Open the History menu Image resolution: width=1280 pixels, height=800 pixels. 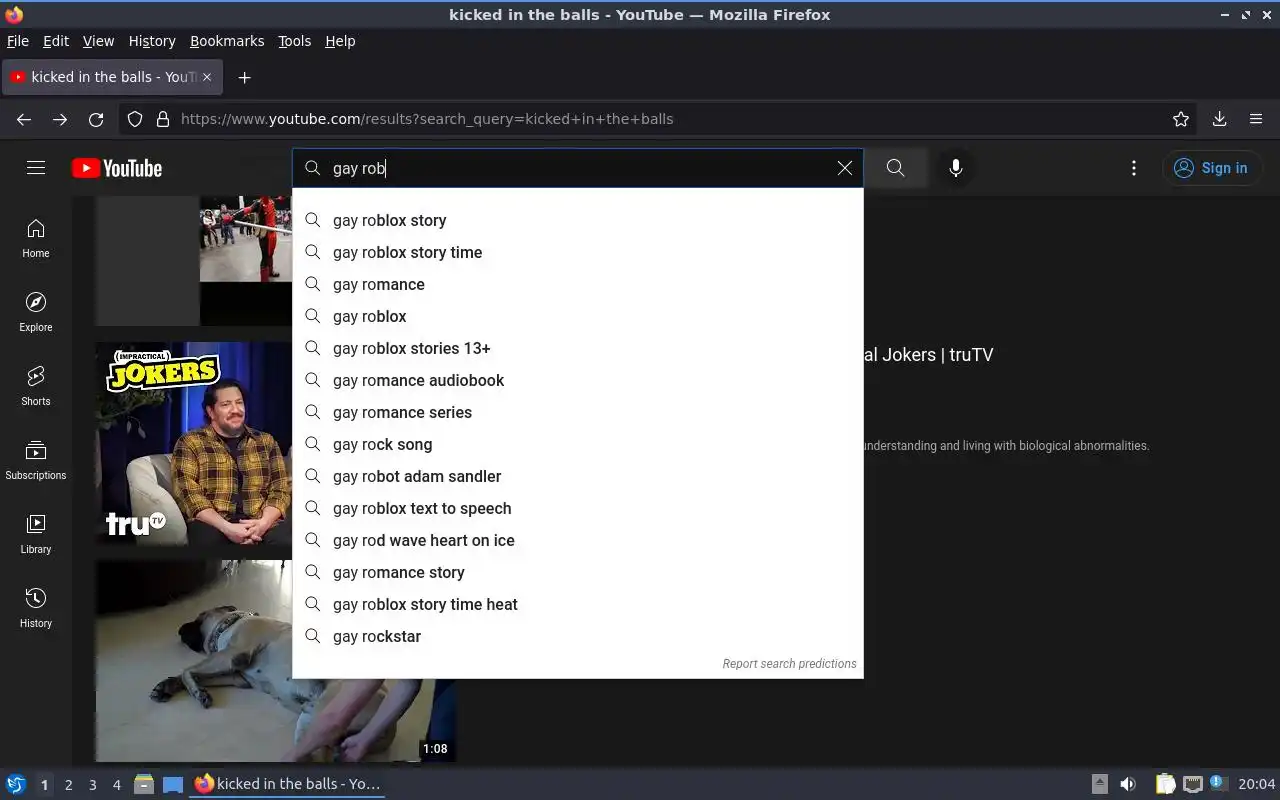(x=152, y=41)
